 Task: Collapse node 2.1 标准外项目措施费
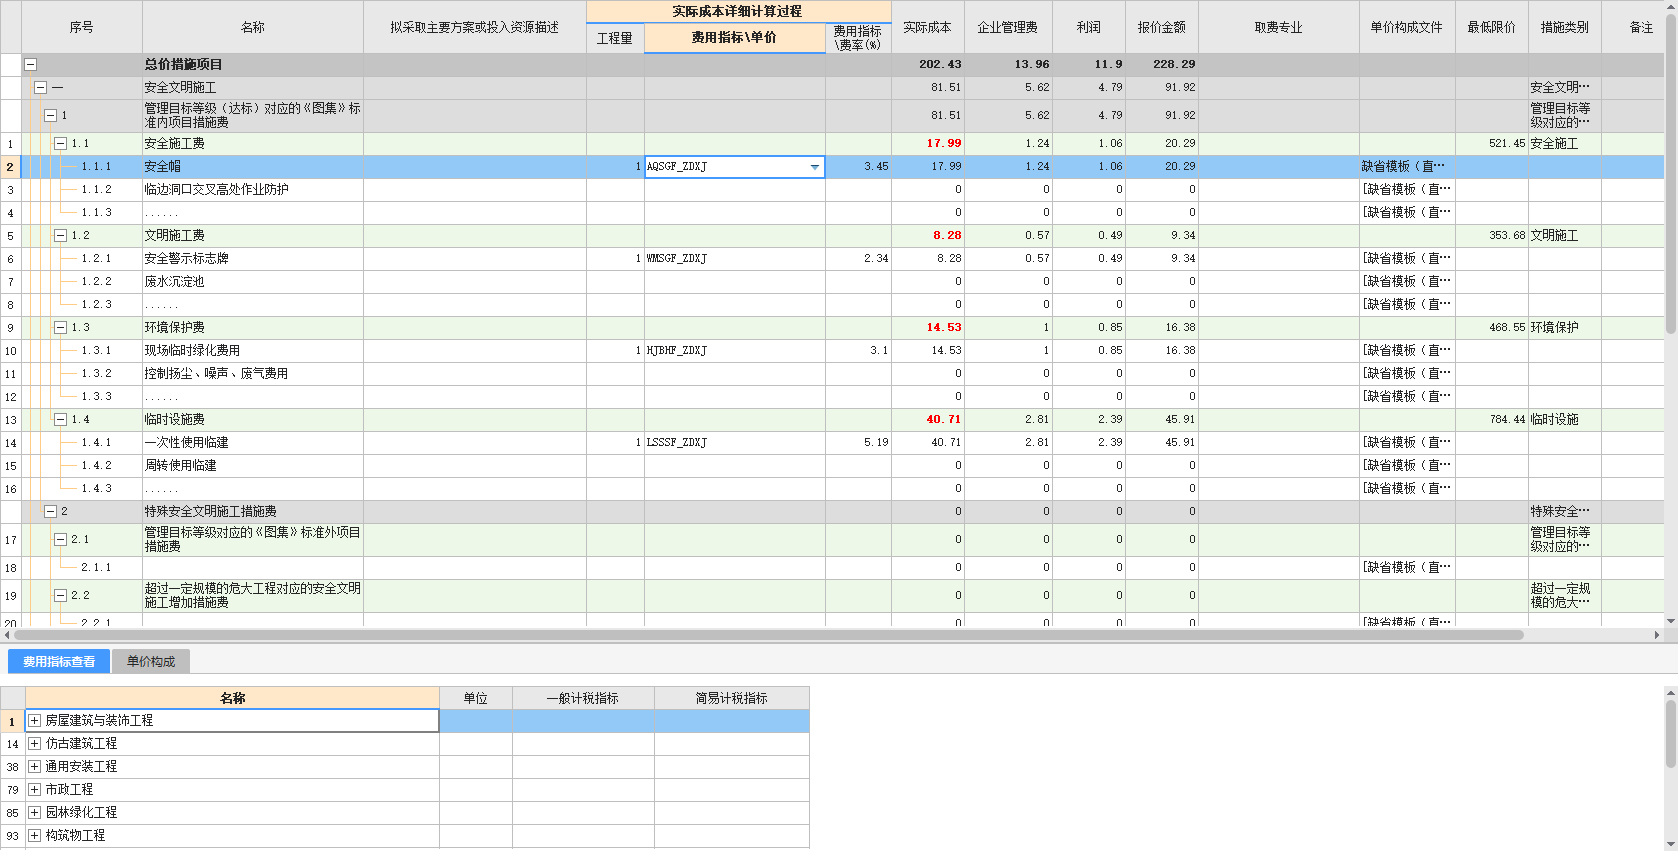click(60, 539)
